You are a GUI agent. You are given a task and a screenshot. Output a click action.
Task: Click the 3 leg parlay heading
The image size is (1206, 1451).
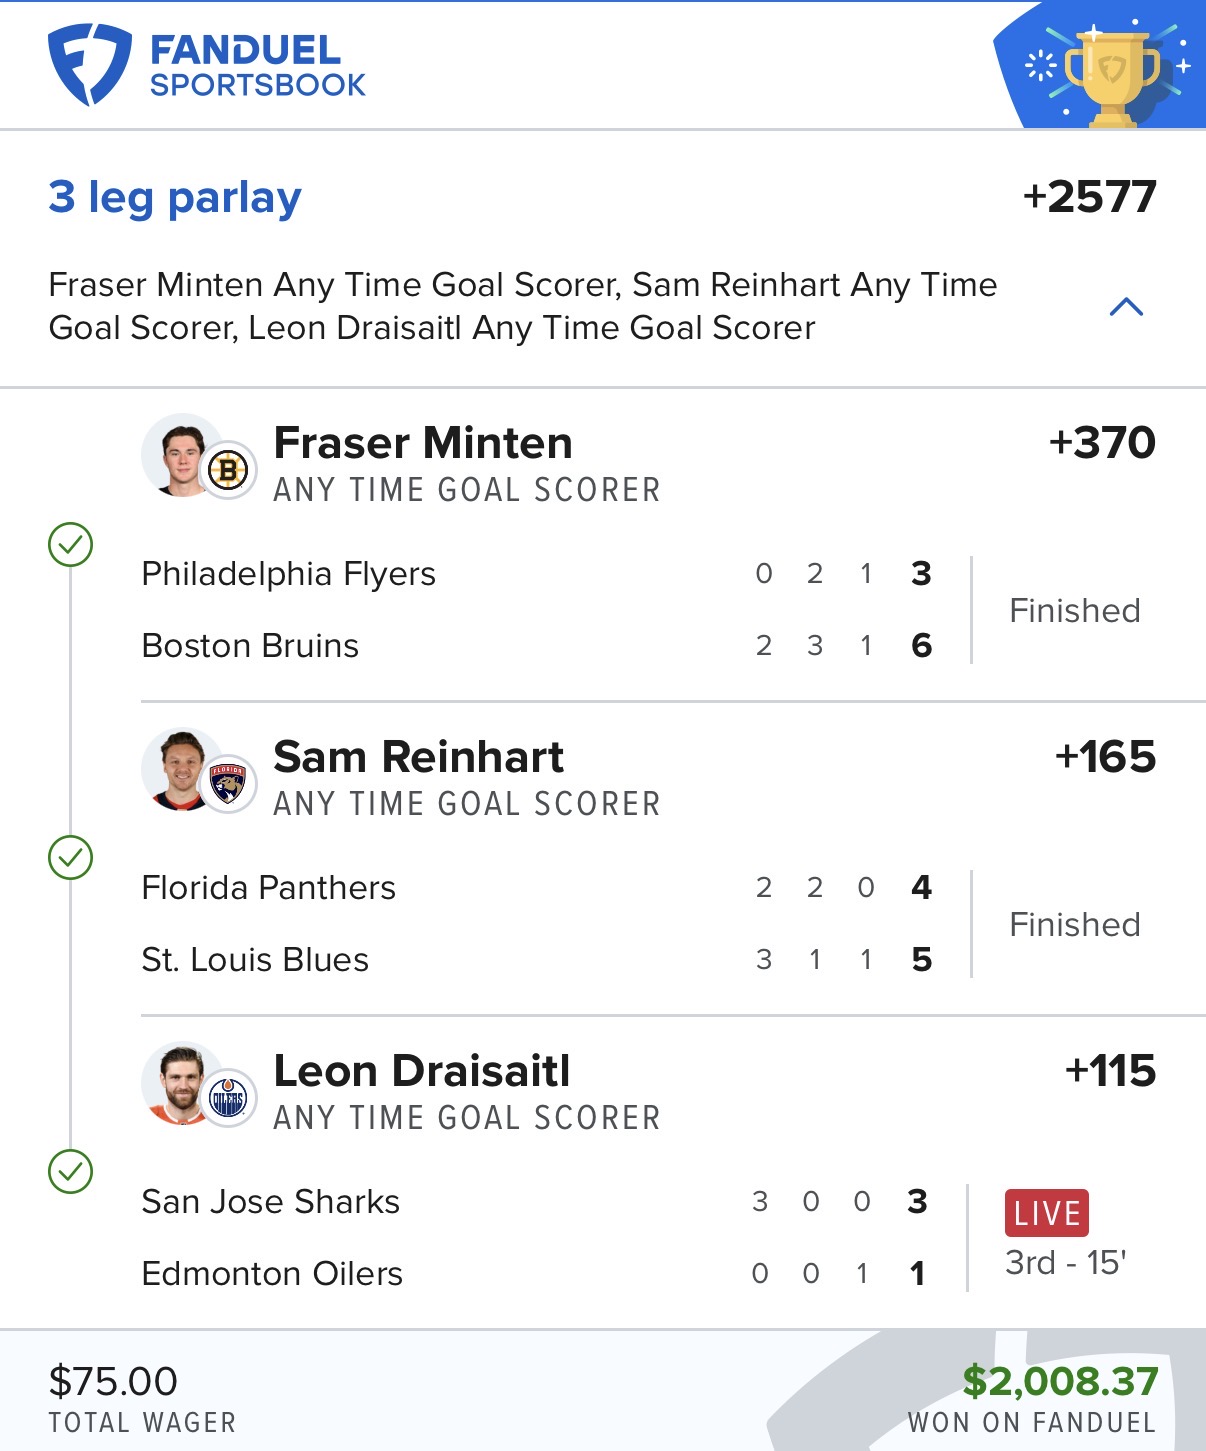pos(175,197)
